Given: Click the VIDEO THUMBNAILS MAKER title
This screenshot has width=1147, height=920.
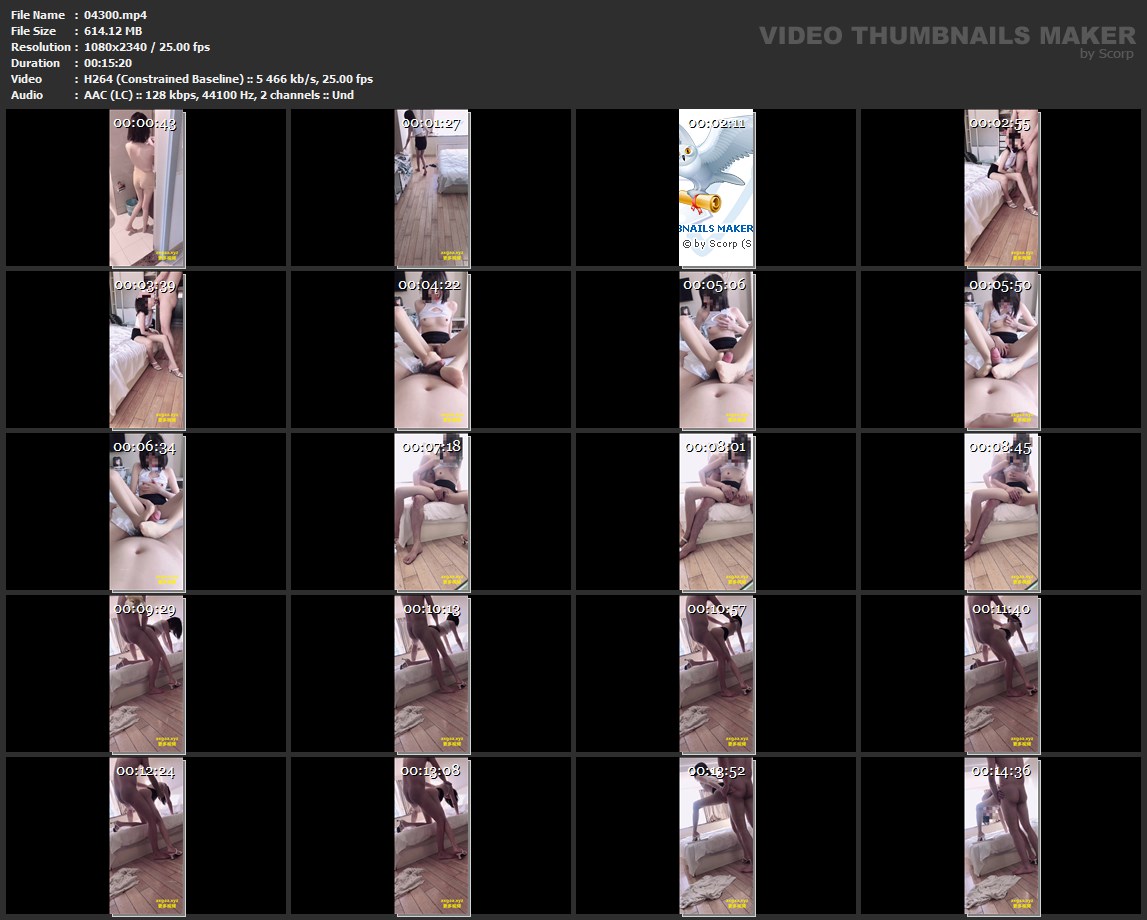Looking at the screenshot, I should pyautogui.click(x=946, y=35).
